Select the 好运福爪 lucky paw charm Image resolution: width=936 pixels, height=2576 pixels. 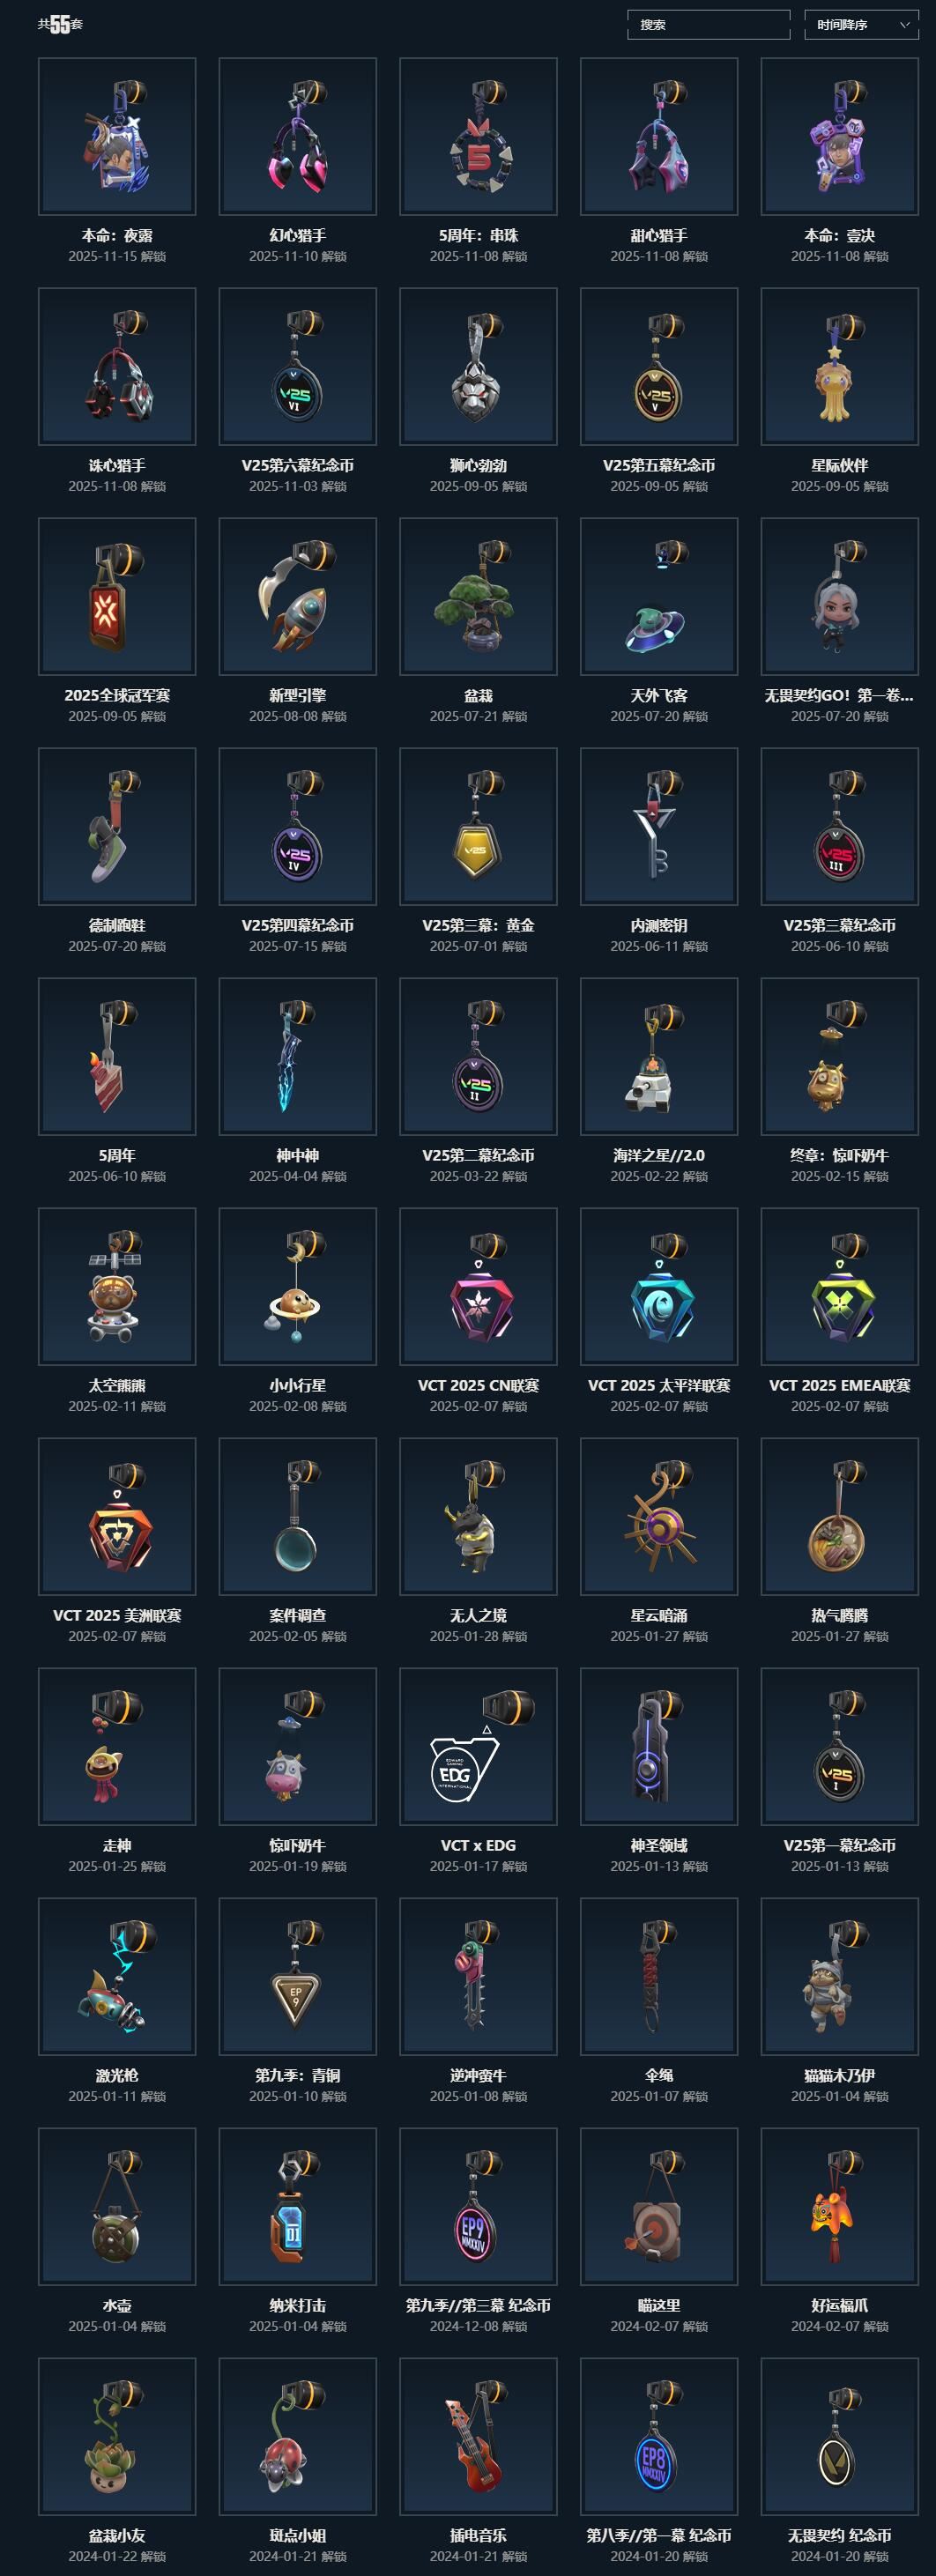(x=839, y=2206)
